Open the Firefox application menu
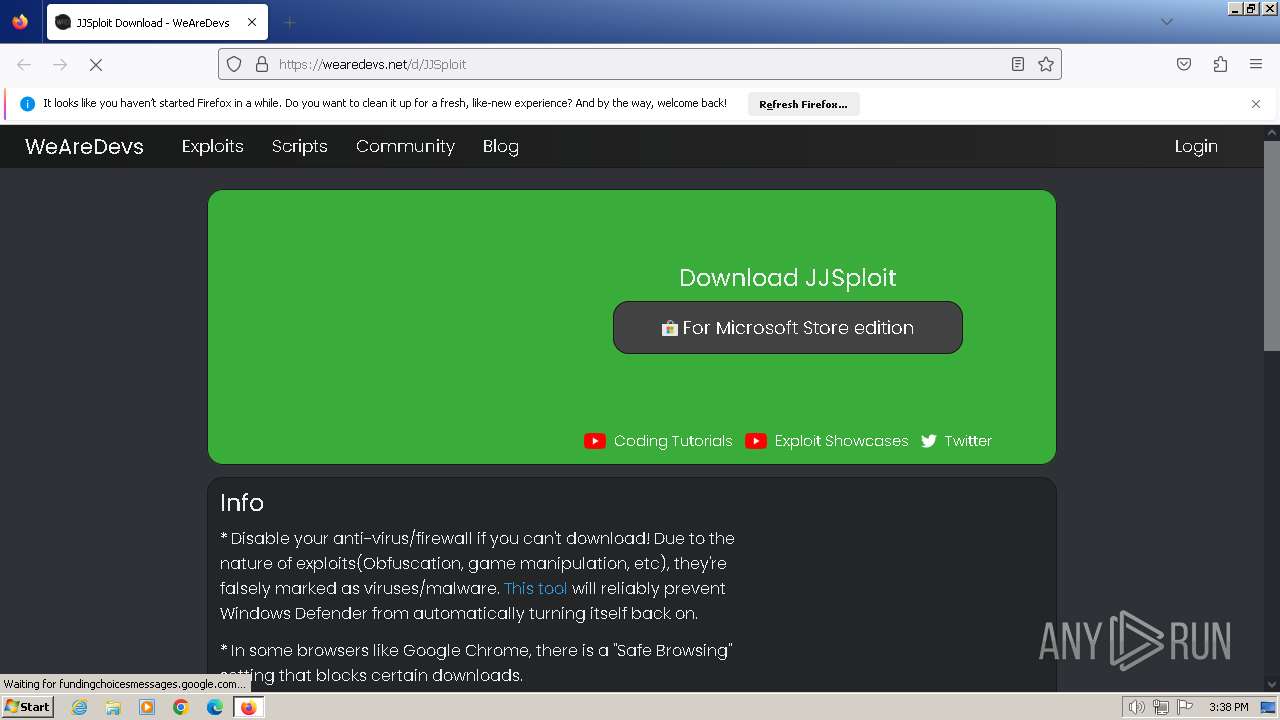Image resolution: width=1280 pixels, height=720 pixels. coord(1256,64)
